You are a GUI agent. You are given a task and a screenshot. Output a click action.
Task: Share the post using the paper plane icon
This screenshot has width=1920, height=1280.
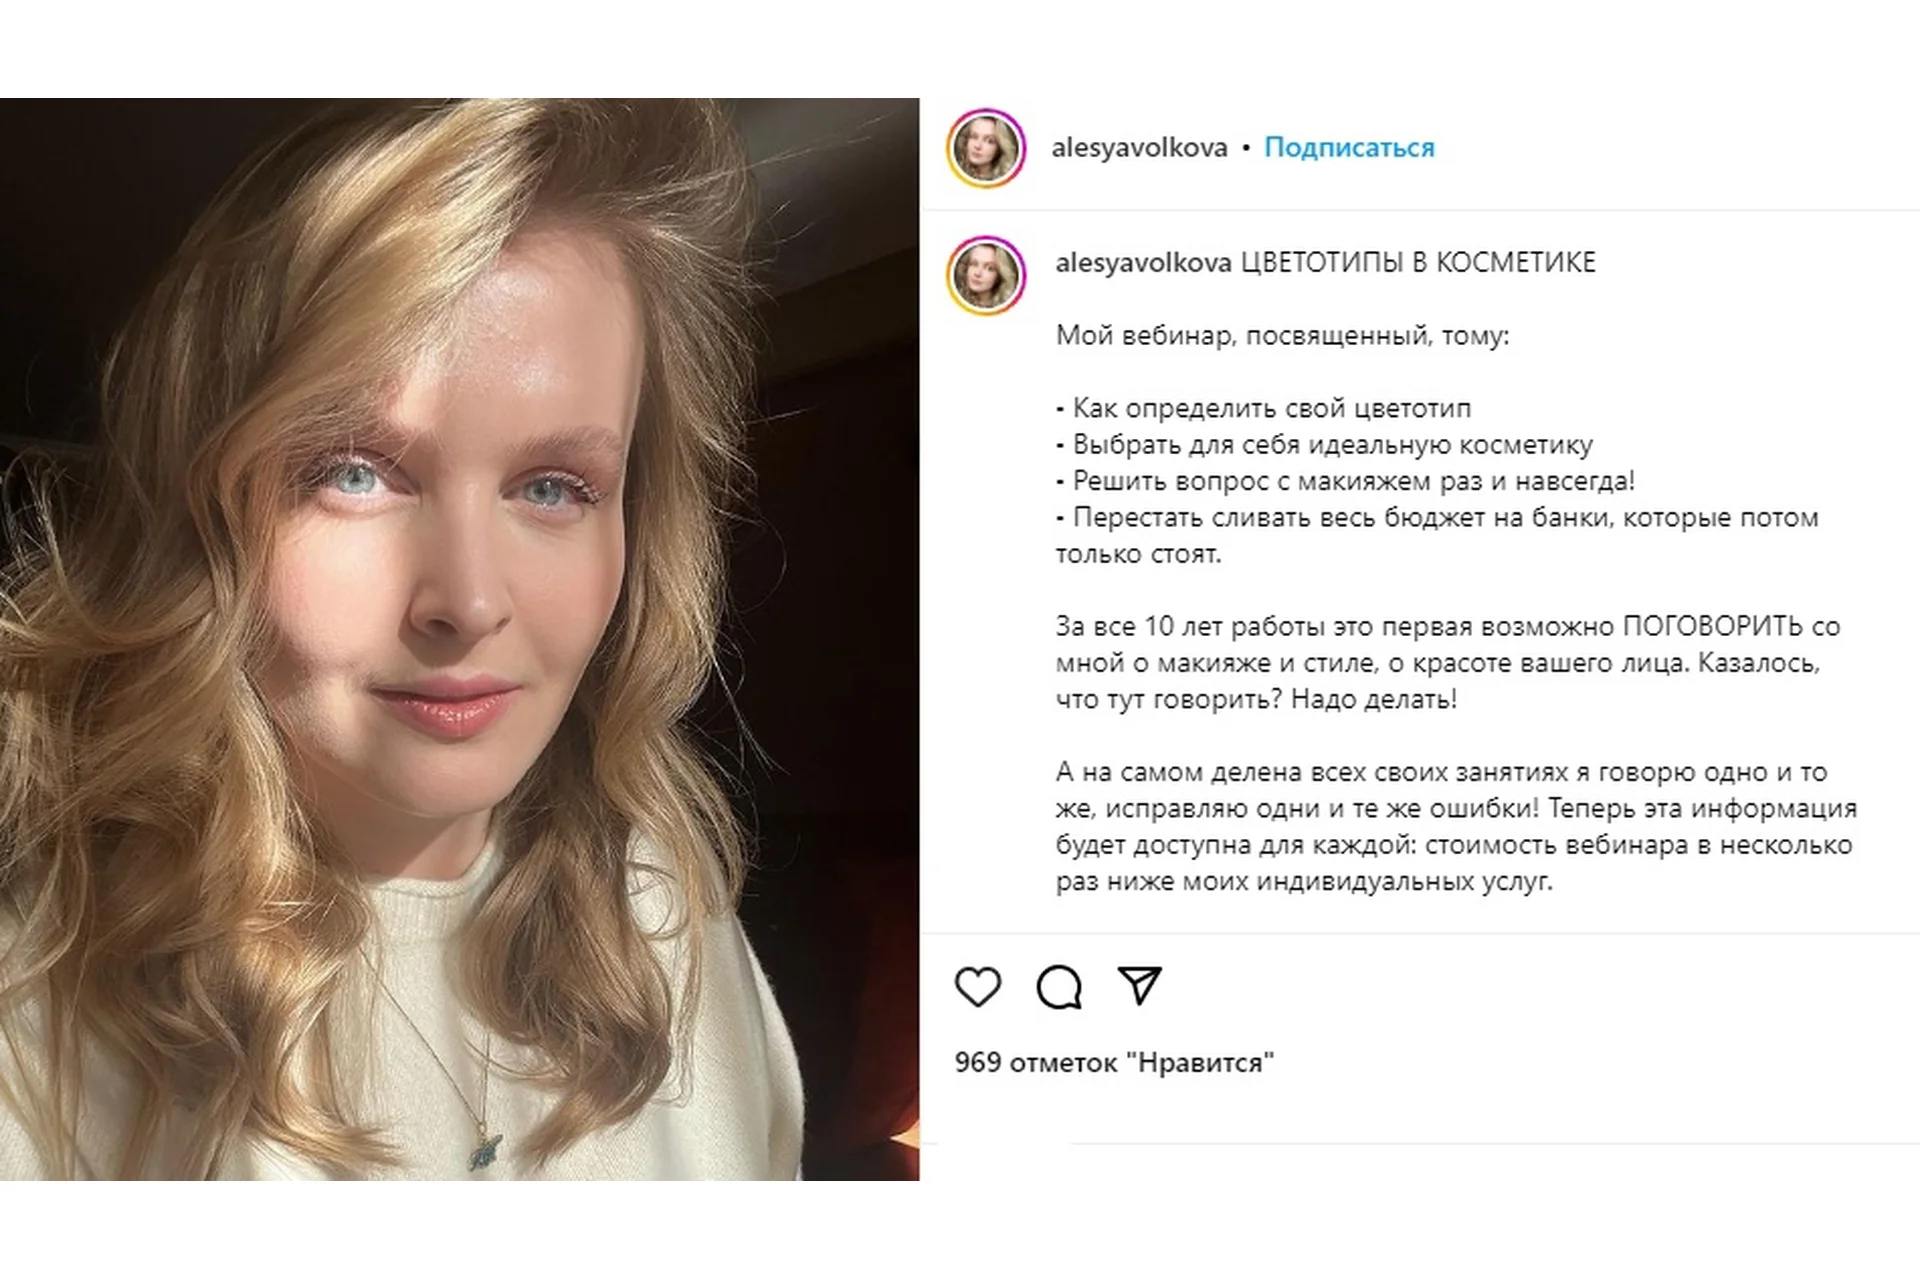[1139, 986]
